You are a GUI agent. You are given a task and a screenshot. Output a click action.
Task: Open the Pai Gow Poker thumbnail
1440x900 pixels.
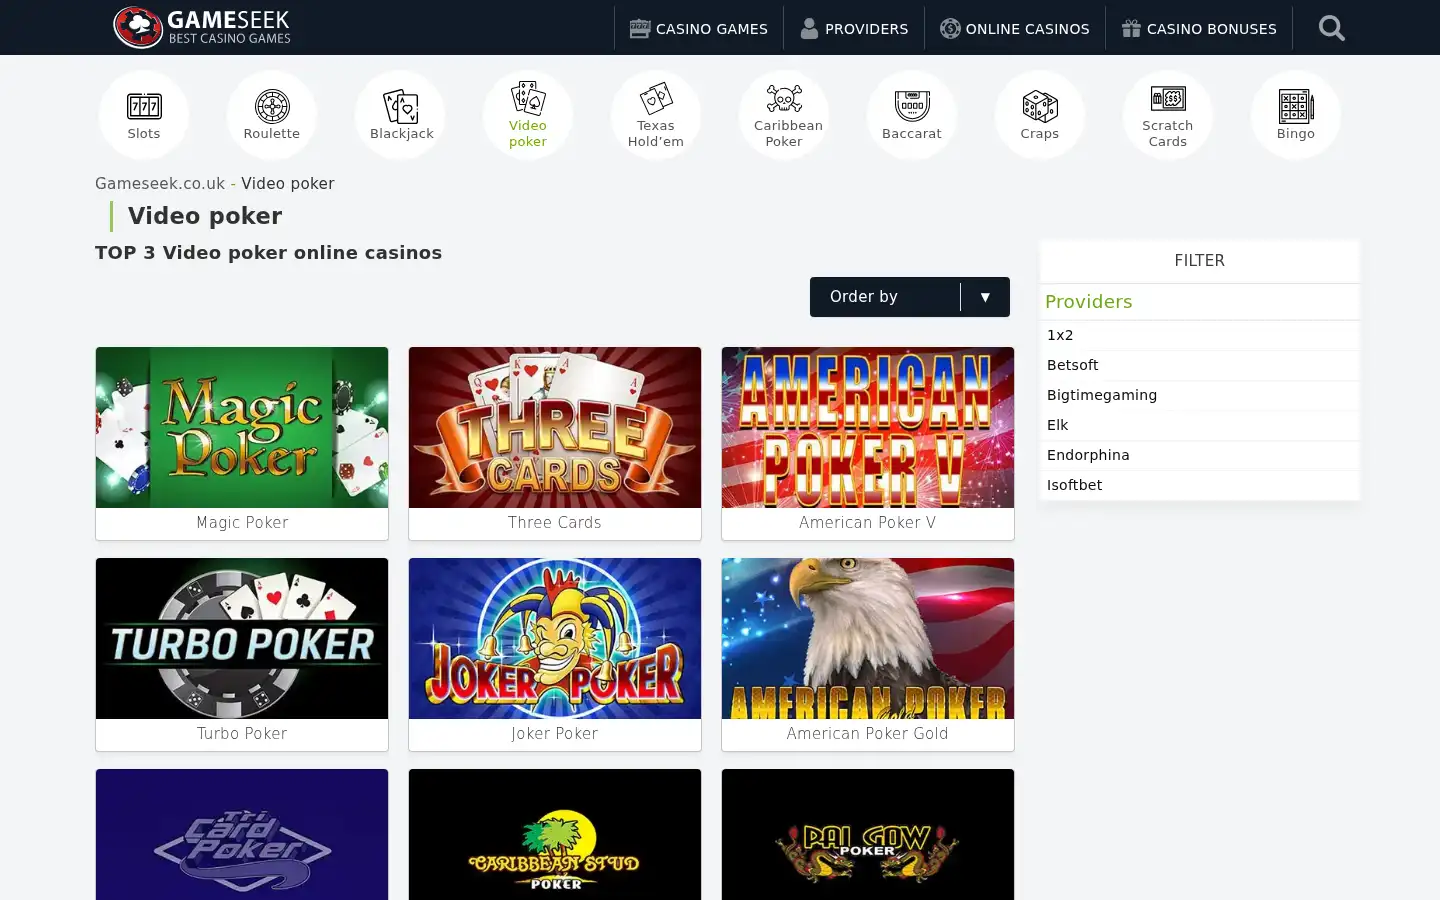point(868,835)
